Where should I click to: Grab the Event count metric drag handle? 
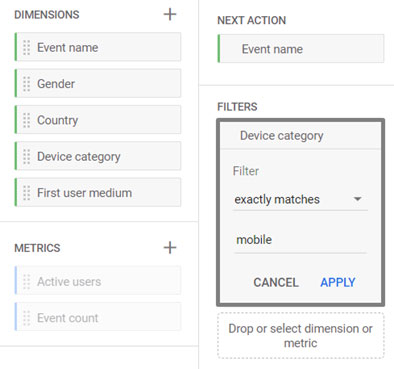[x=26, y=318]
